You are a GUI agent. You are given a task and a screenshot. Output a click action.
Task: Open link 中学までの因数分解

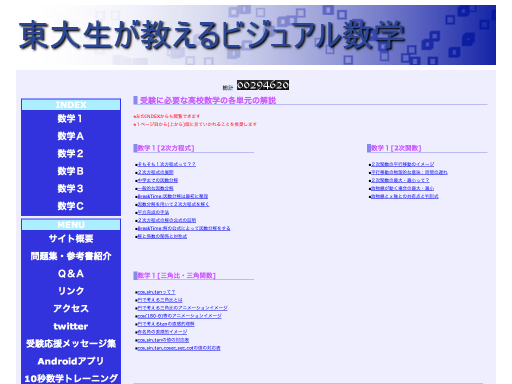click(x=158, y=180)
